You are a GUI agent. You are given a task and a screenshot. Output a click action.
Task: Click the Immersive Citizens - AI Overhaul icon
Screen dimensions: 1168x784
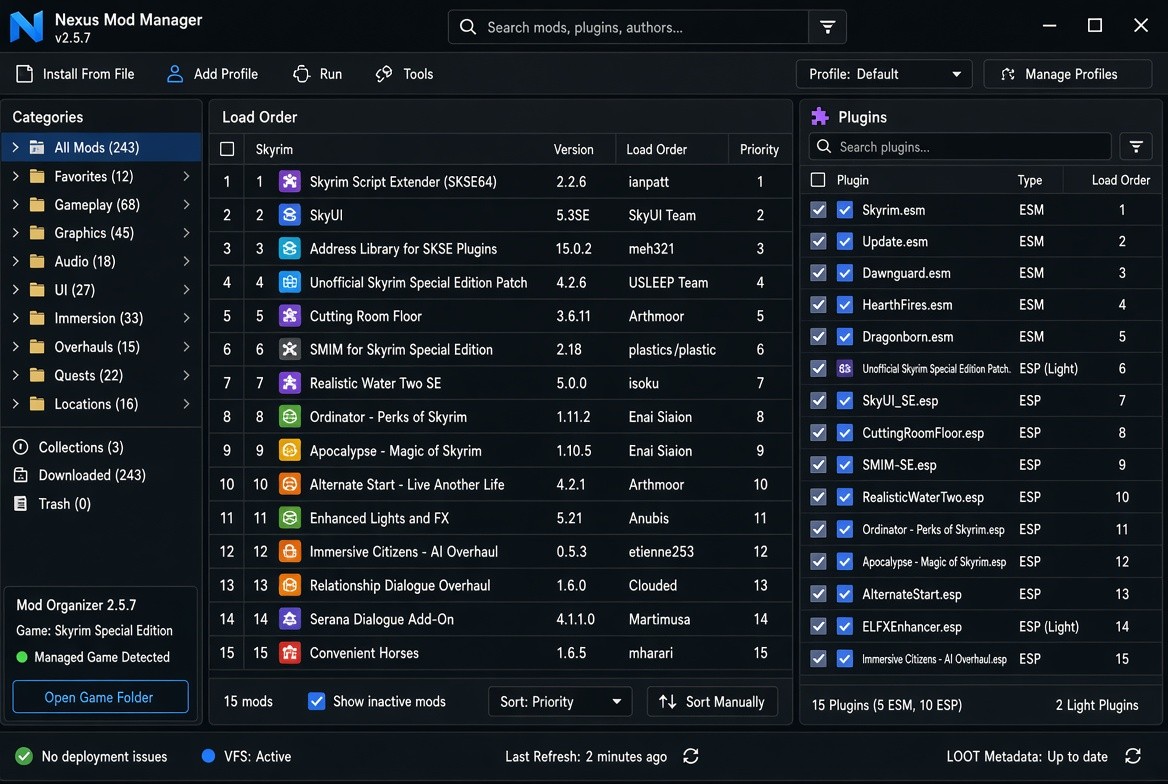point(290,551)
